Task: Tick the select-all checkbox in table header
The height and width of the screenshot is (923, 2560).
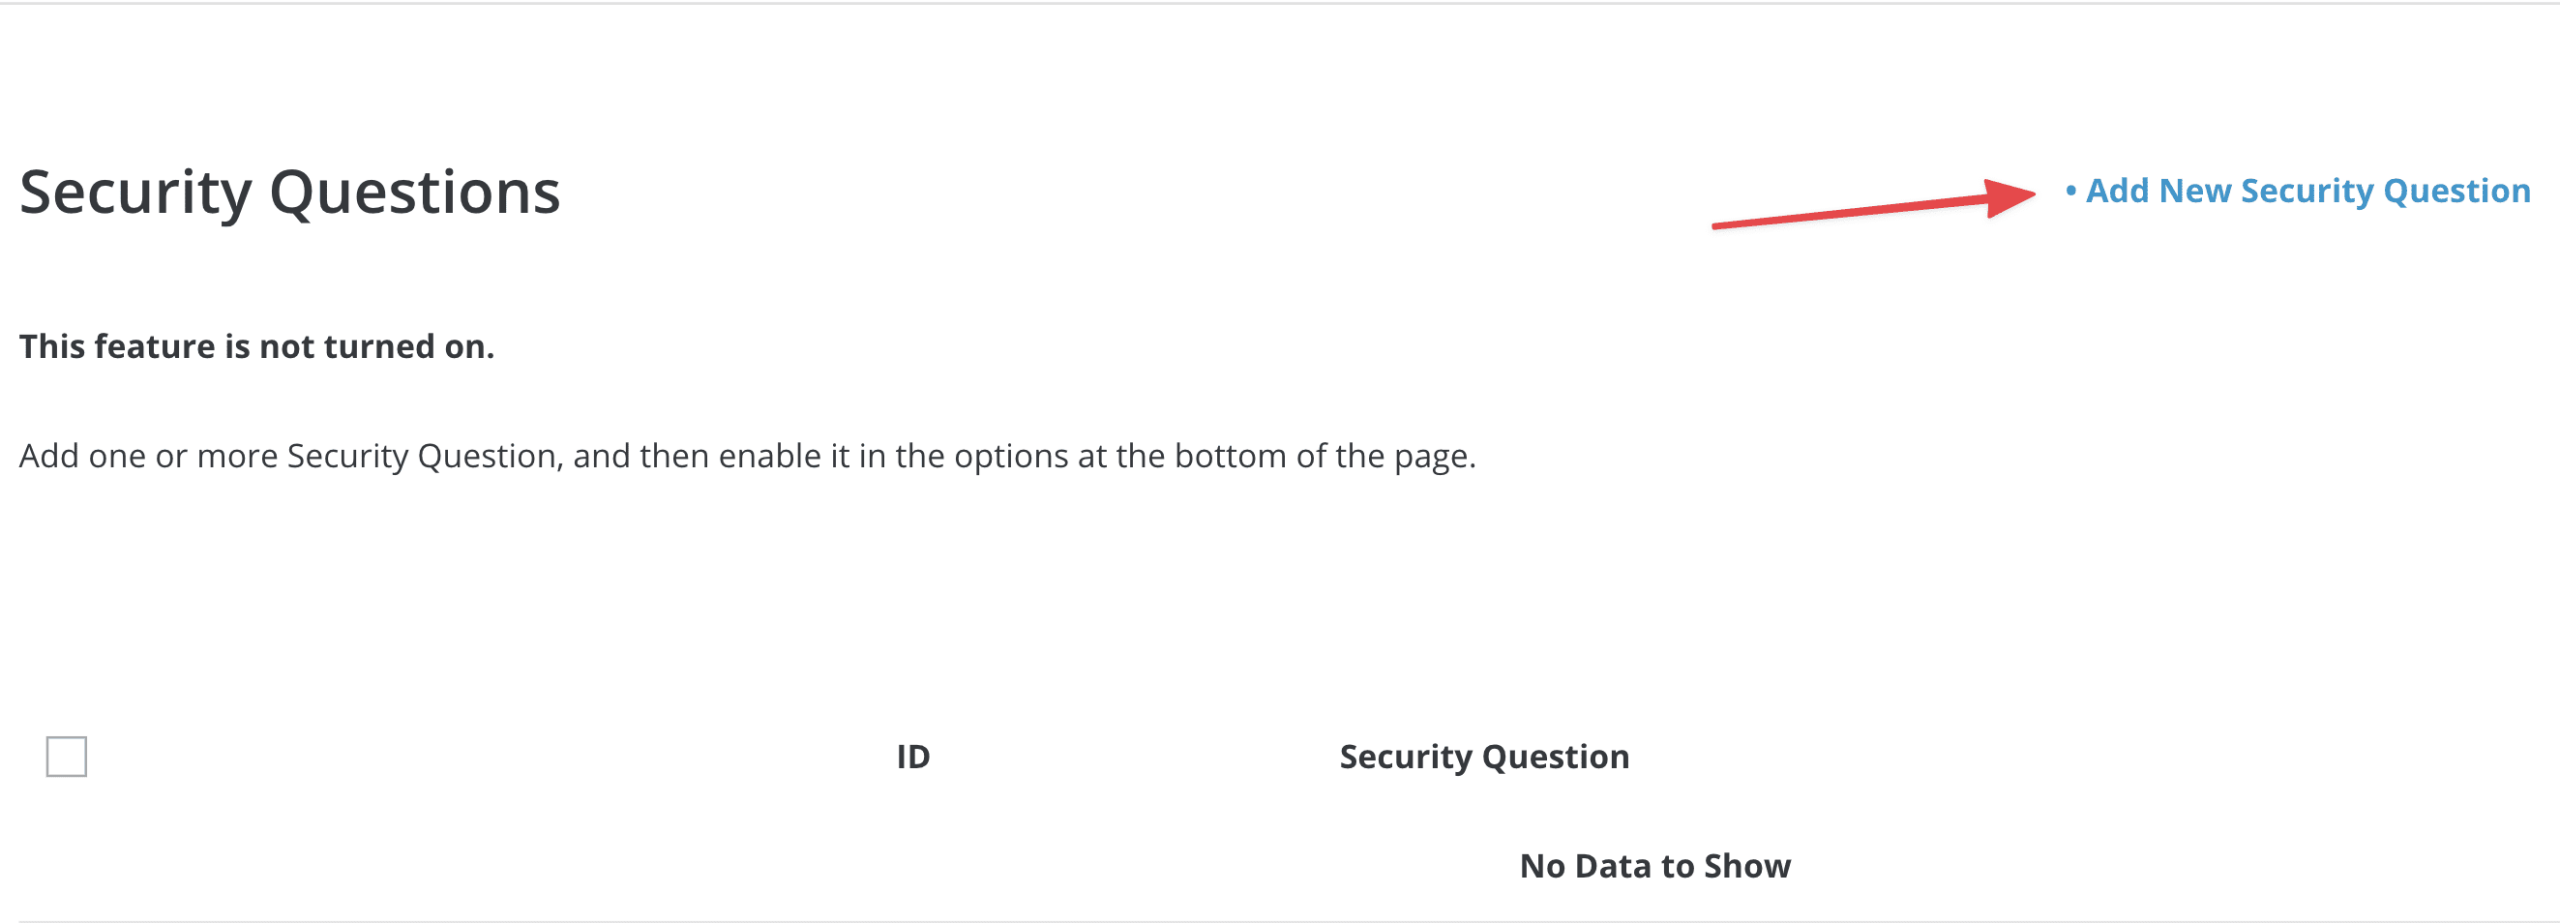Action: click(66, 756)
